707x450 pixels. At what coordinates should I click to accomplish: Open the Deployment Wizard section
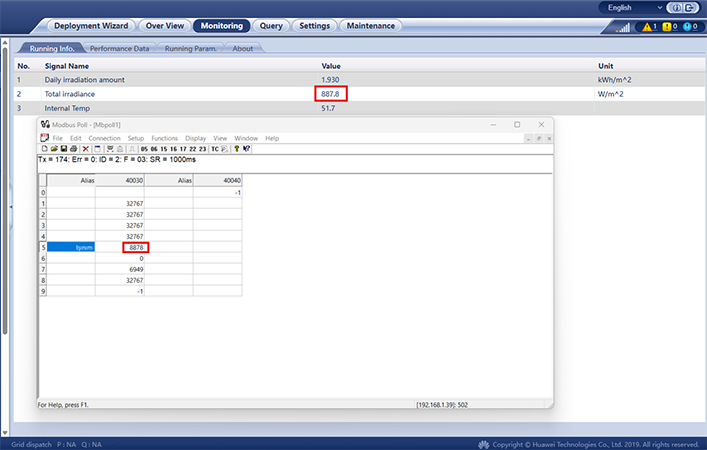tap(89, 26)
